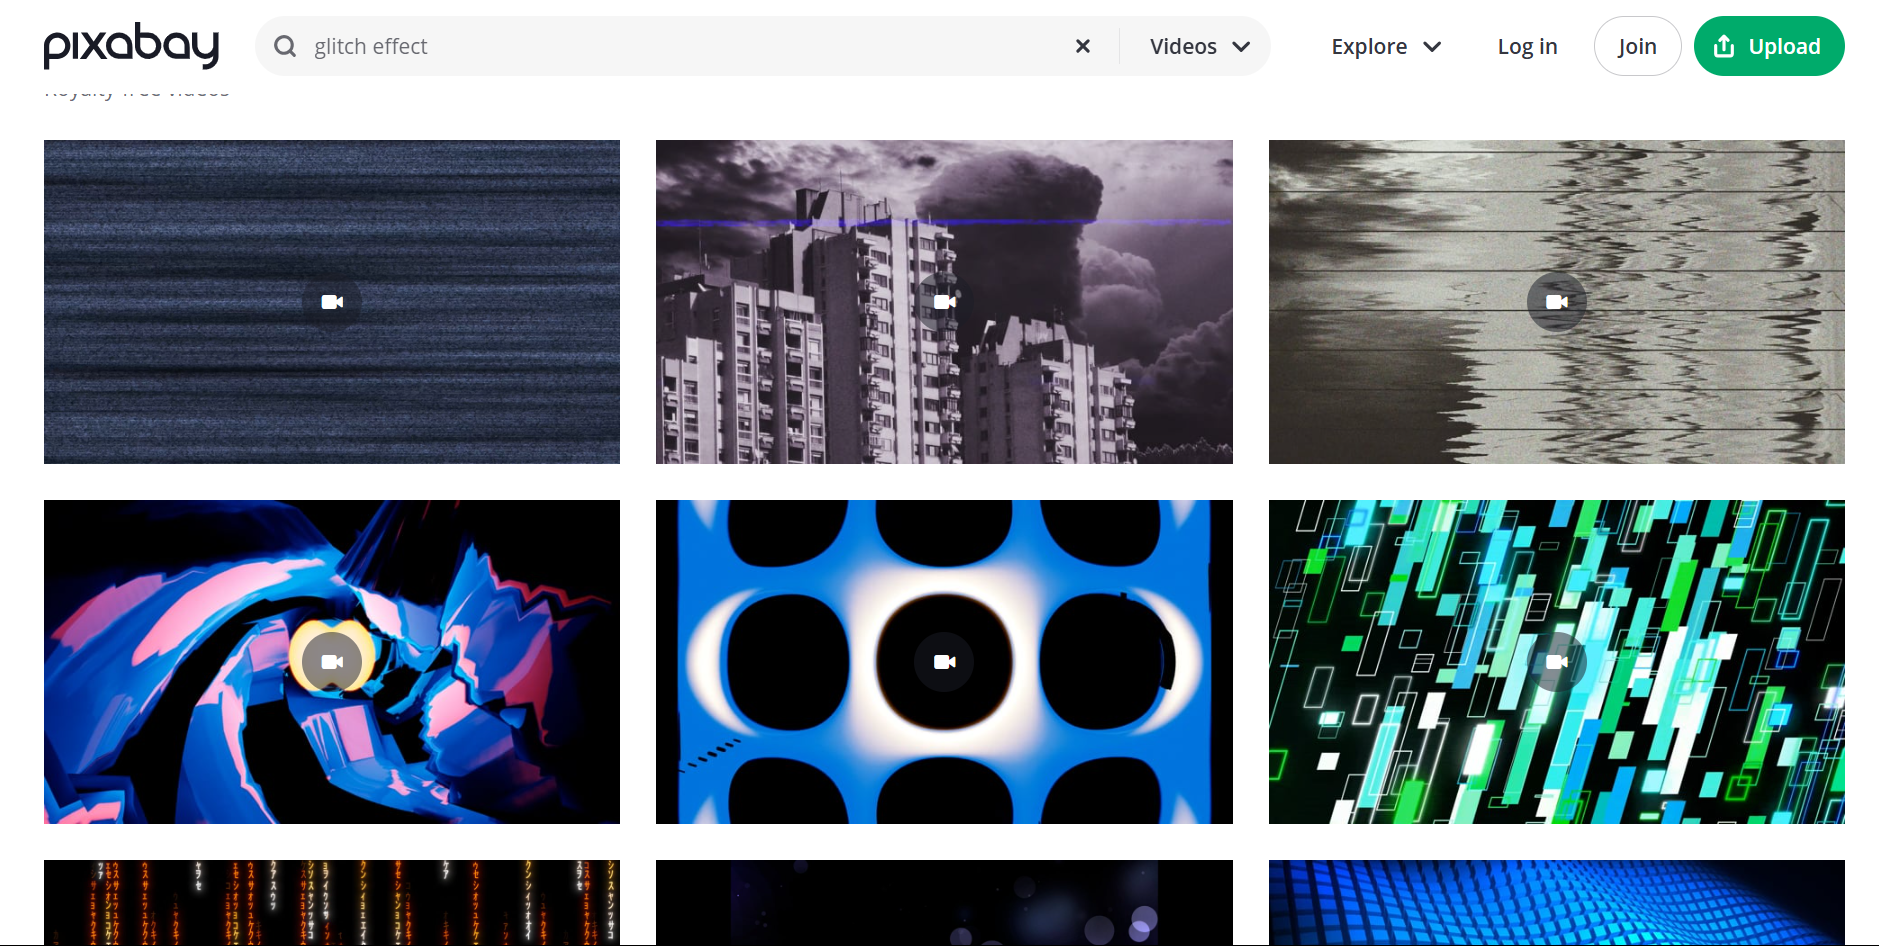Click the search magnifier icon
The width and height of the screenshot is (1879, 946).
point(285,45)
